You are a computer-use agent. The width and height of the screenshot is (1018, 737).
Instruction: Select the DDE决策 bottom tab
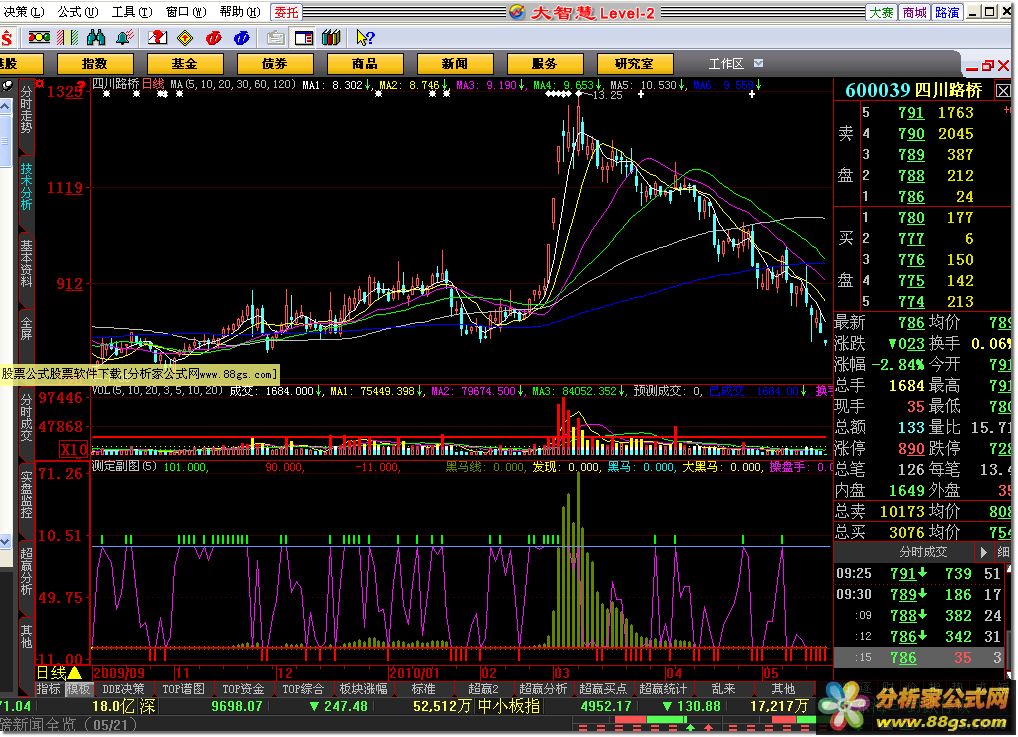pos(123,689)
